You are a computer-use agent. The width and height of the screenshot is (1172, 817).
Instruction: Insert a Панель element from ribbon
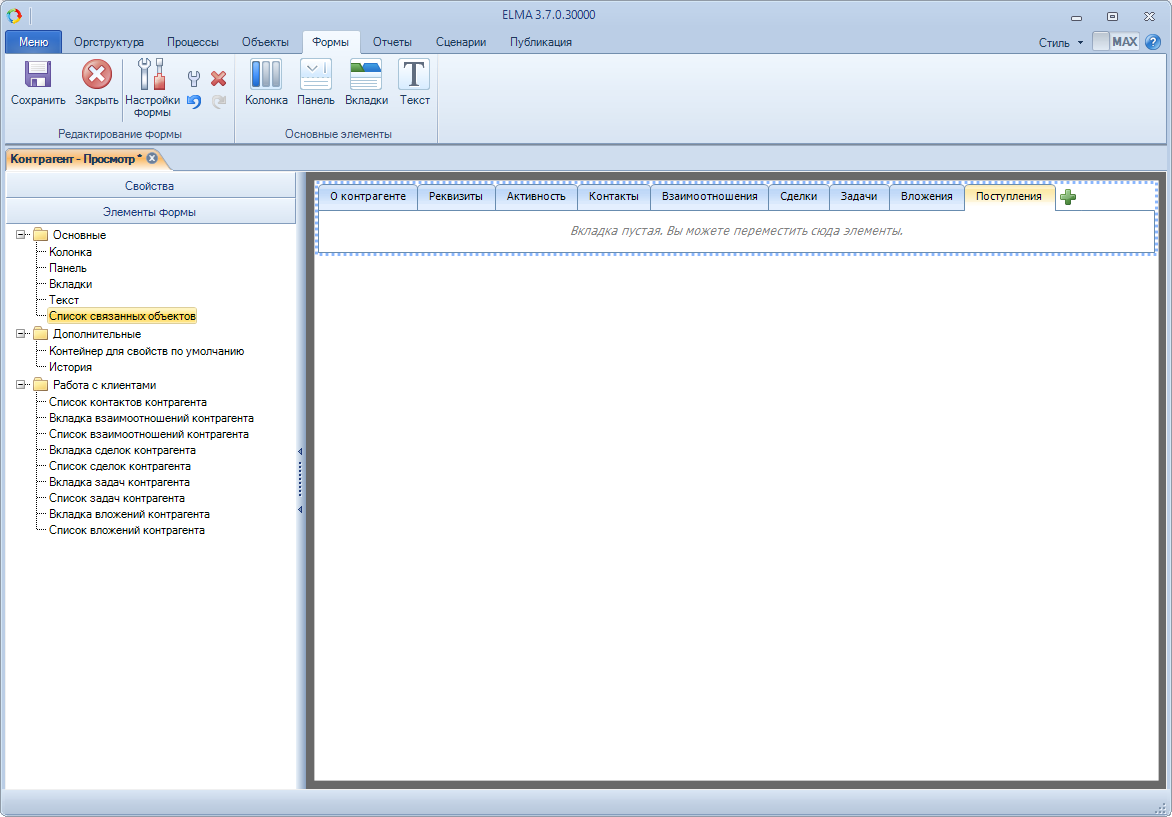click(x=316, y=75)
